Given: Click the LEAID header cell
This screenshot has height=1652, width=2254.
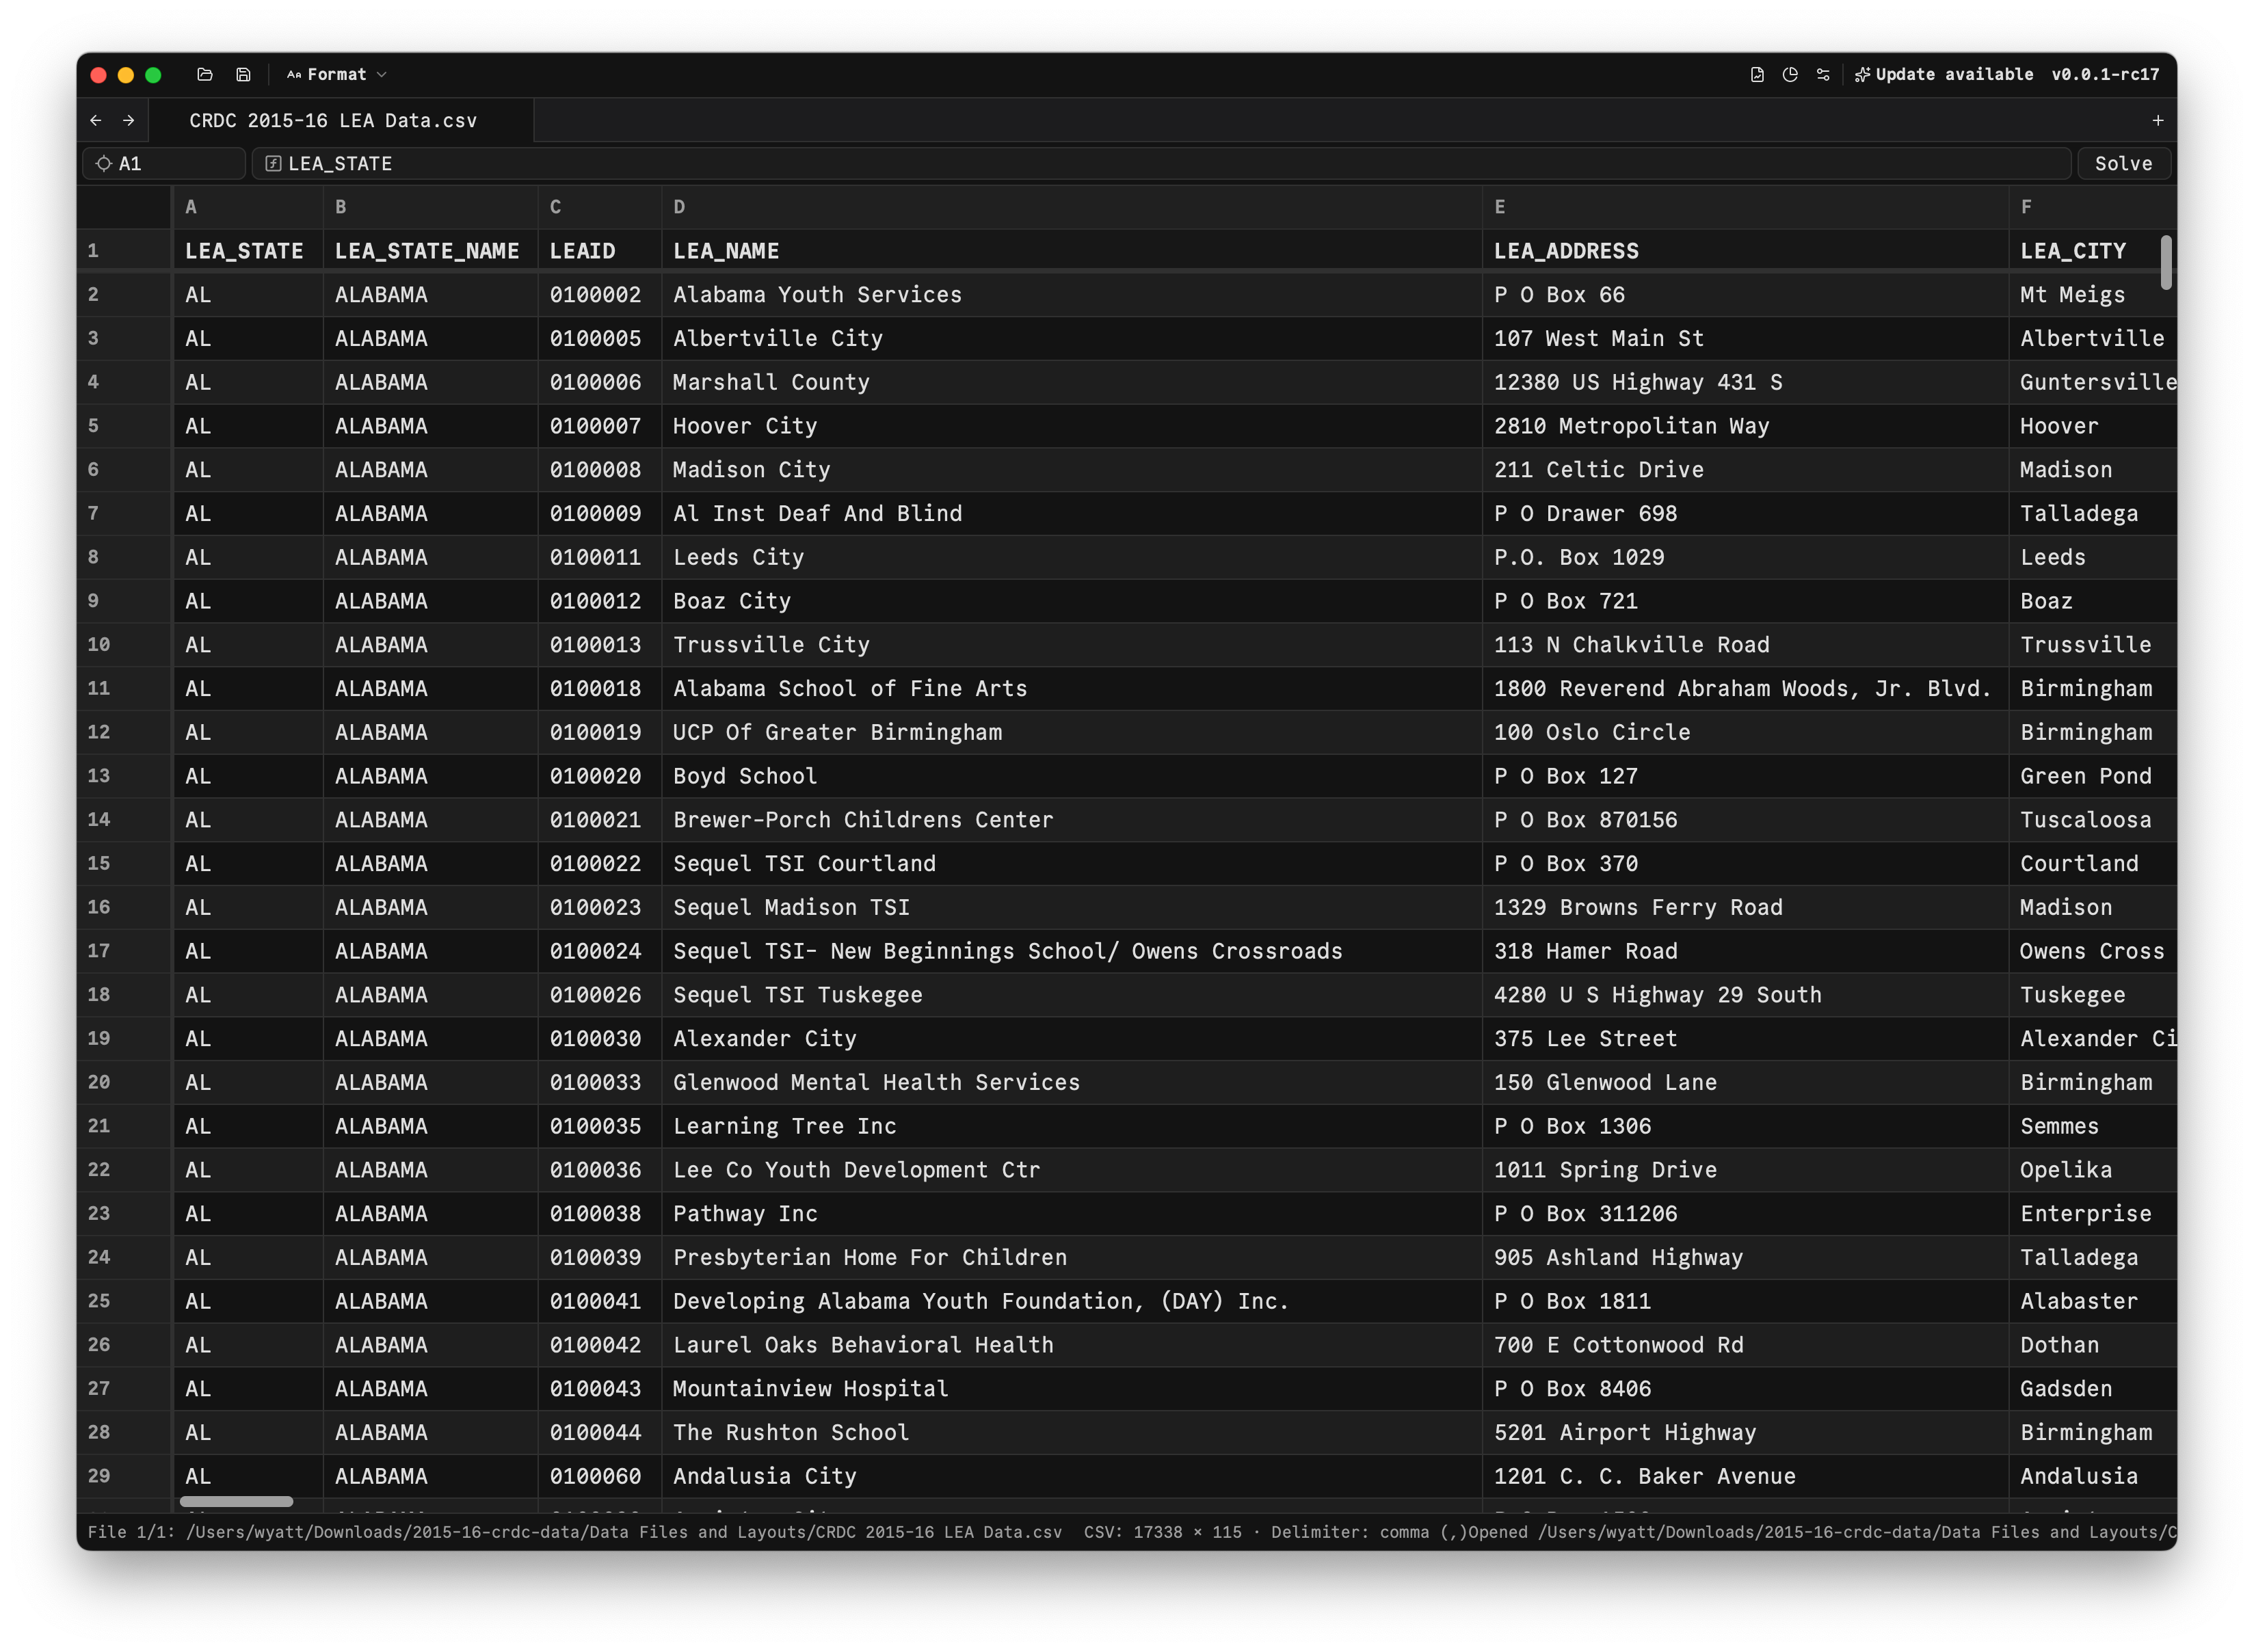Looking at the screenshot, I should pyautogui.click(x=599, y=251).
